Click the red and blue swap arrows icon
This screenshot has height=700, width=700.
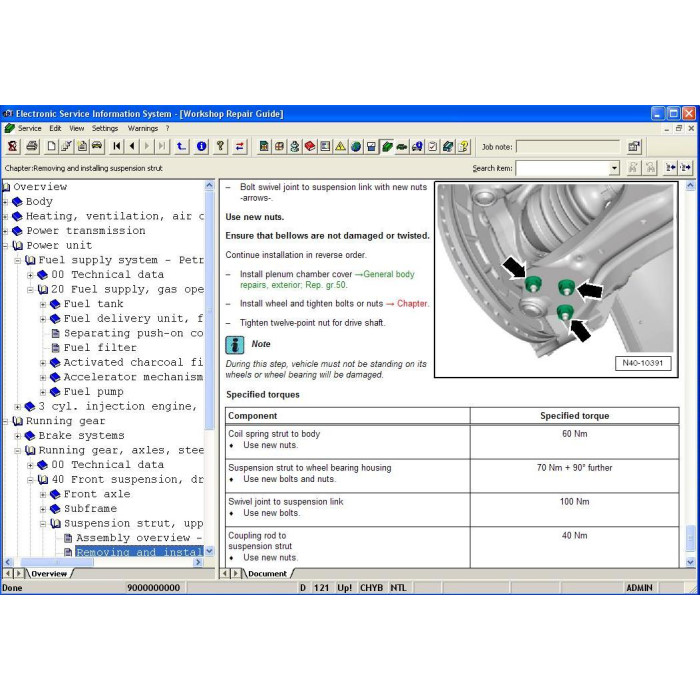(240, 146)
